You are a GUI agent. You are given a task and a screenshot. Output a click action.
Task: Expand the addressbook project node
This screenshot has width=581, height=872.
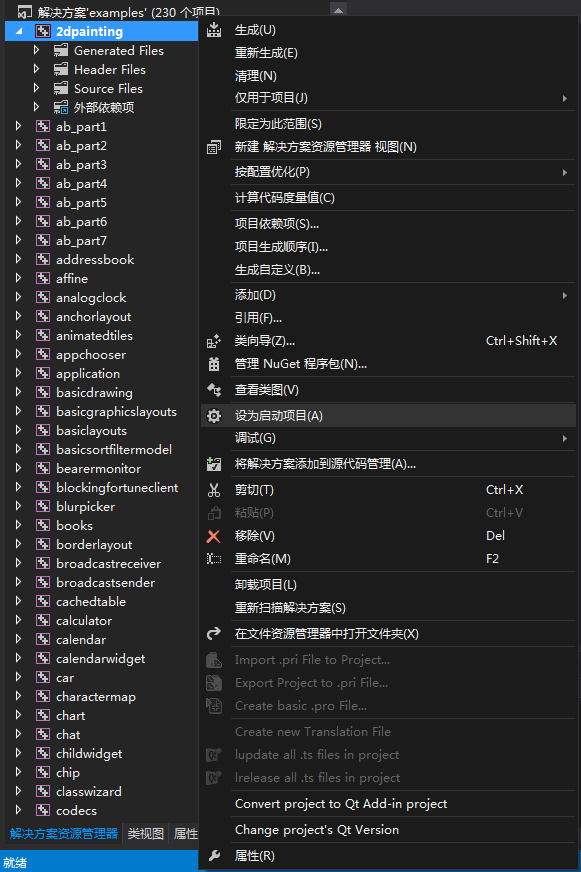click(x=18, y=259)
